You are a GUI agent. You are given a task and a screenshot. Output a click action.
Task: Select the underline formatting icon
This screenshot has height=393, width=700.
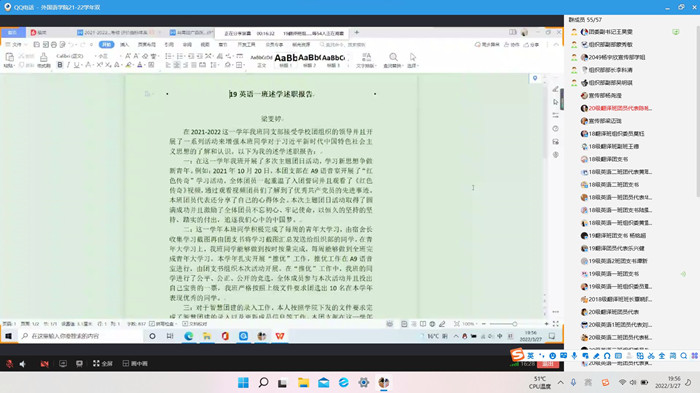pyautogui.click(x=77, y=65)
